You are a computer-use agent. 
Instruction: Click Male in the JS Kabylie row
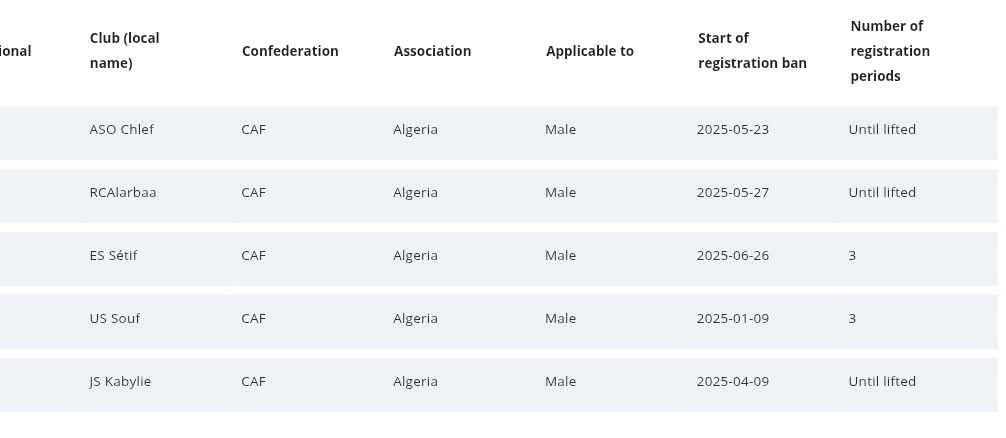click(x=560, y=382)
